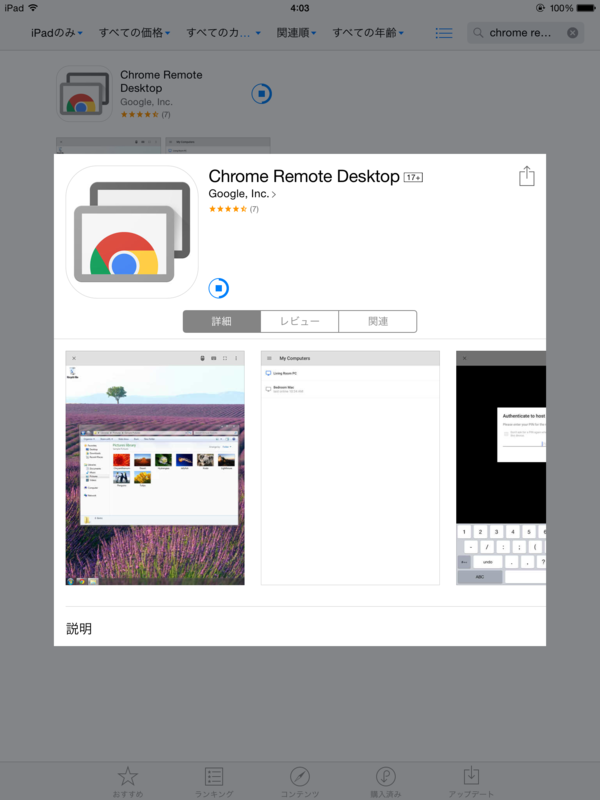Open the アップデート updates tab

click(471, 782)
